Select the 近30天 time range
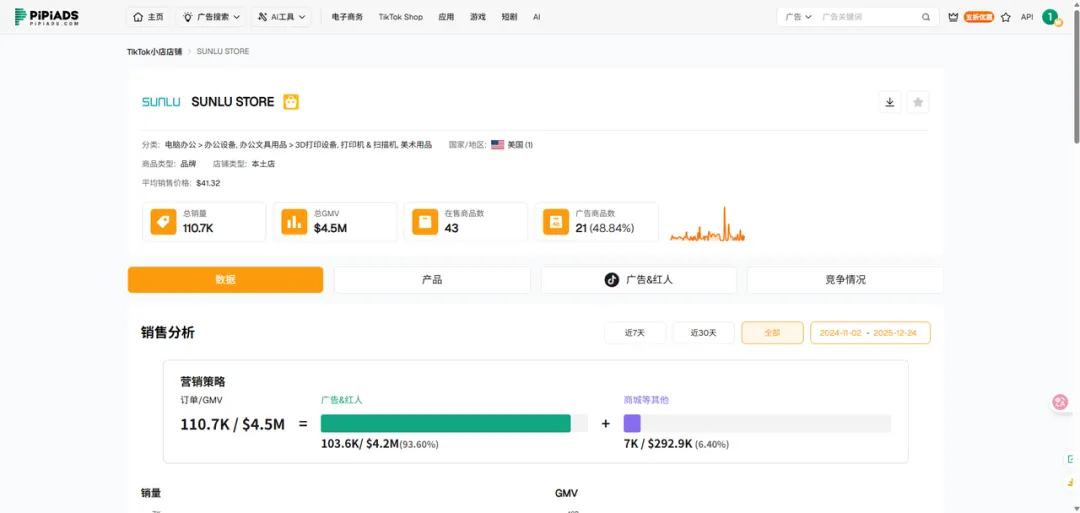The height and width of the screenshot is (513, 1080). click(x=703, y=333)
